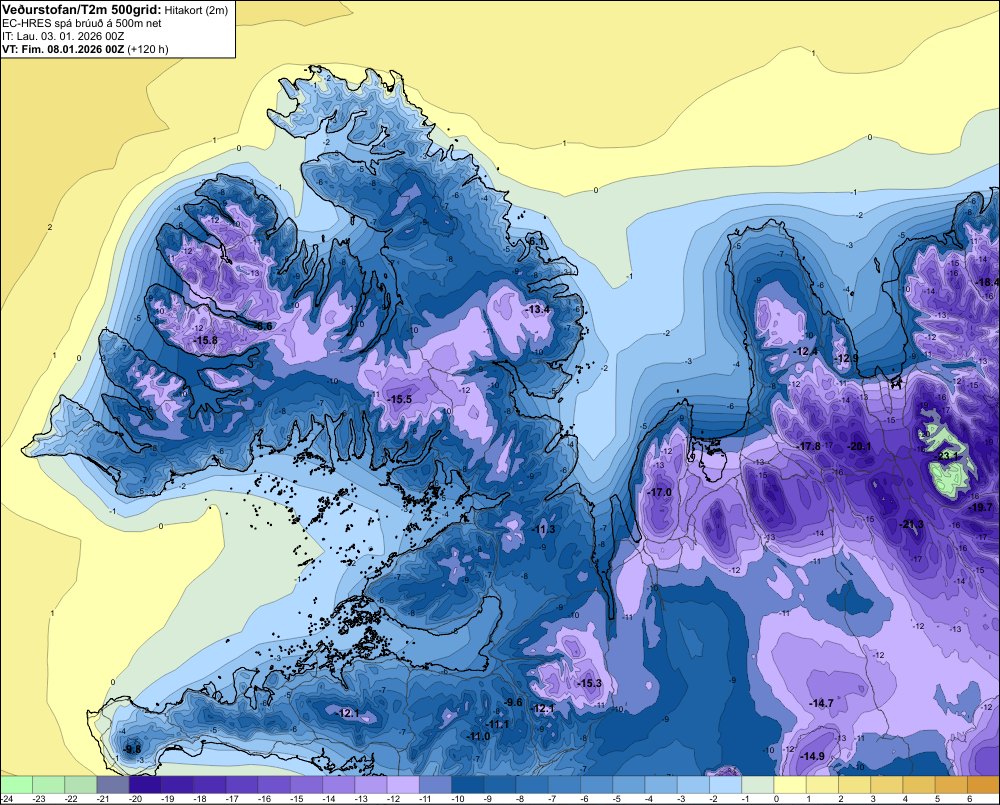Viewport: 1000px width, 805px height.
Task: Click the "-14.9" temperature value
Action: point(812,756)
